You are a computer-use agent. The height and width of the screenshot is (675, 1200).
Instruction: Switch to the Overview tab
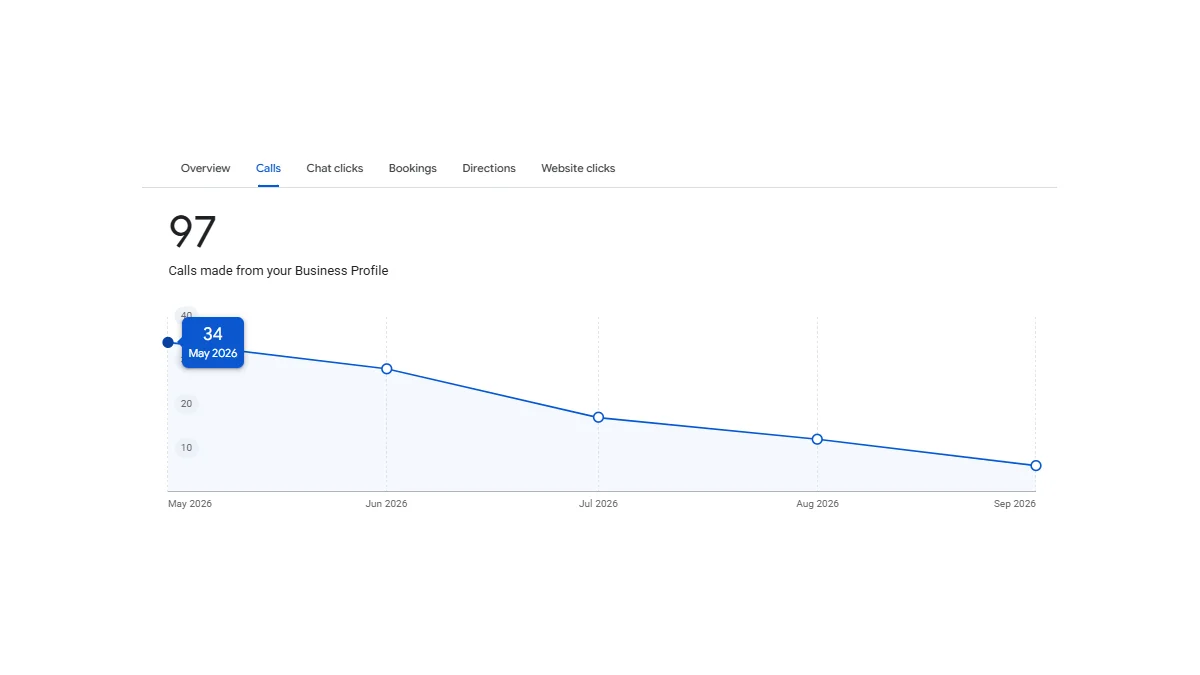pos(205,168)
